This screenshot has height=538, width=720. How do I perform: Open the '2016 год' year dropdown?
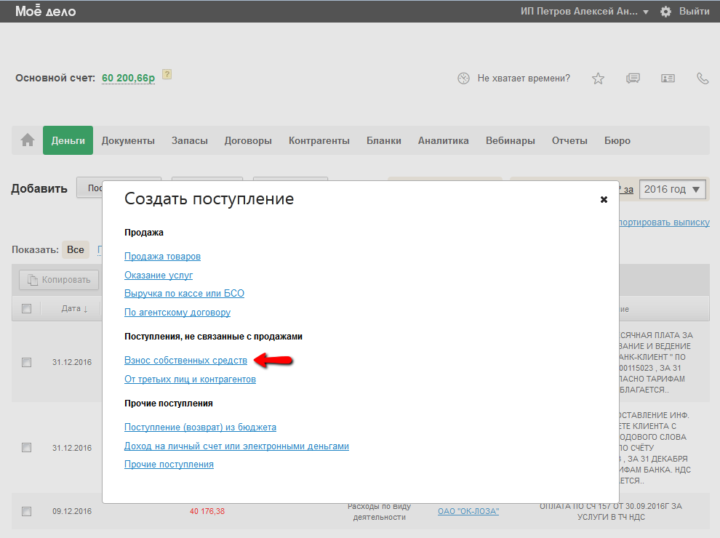click(672, 189)
